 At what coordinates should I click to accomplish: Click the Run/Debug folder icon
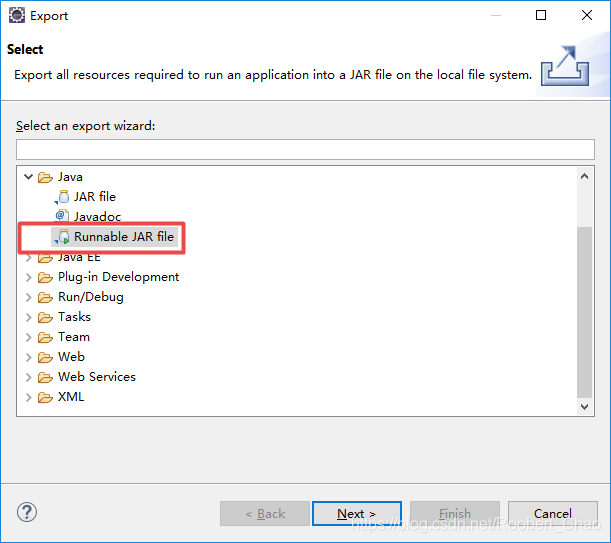click(45, 297)
